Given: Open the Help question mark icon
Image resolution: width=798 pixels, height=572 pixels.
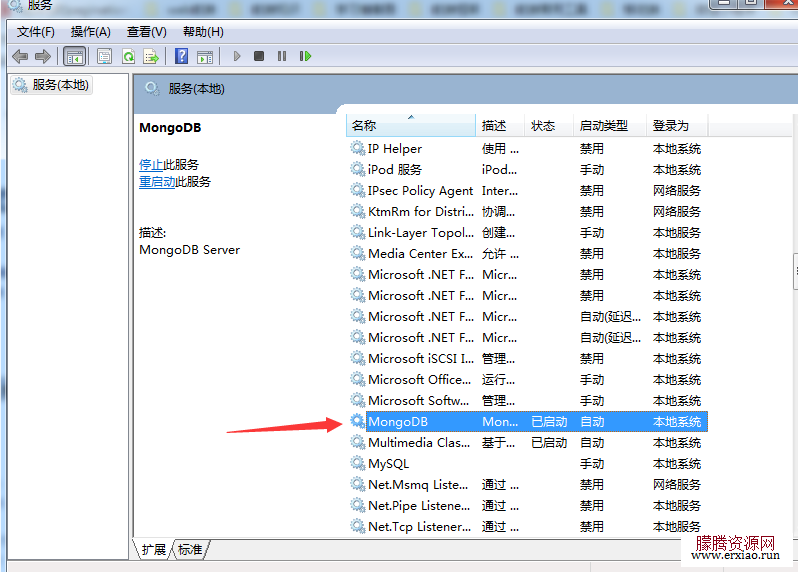Looking at the screenshot, I should pos(181,56).
